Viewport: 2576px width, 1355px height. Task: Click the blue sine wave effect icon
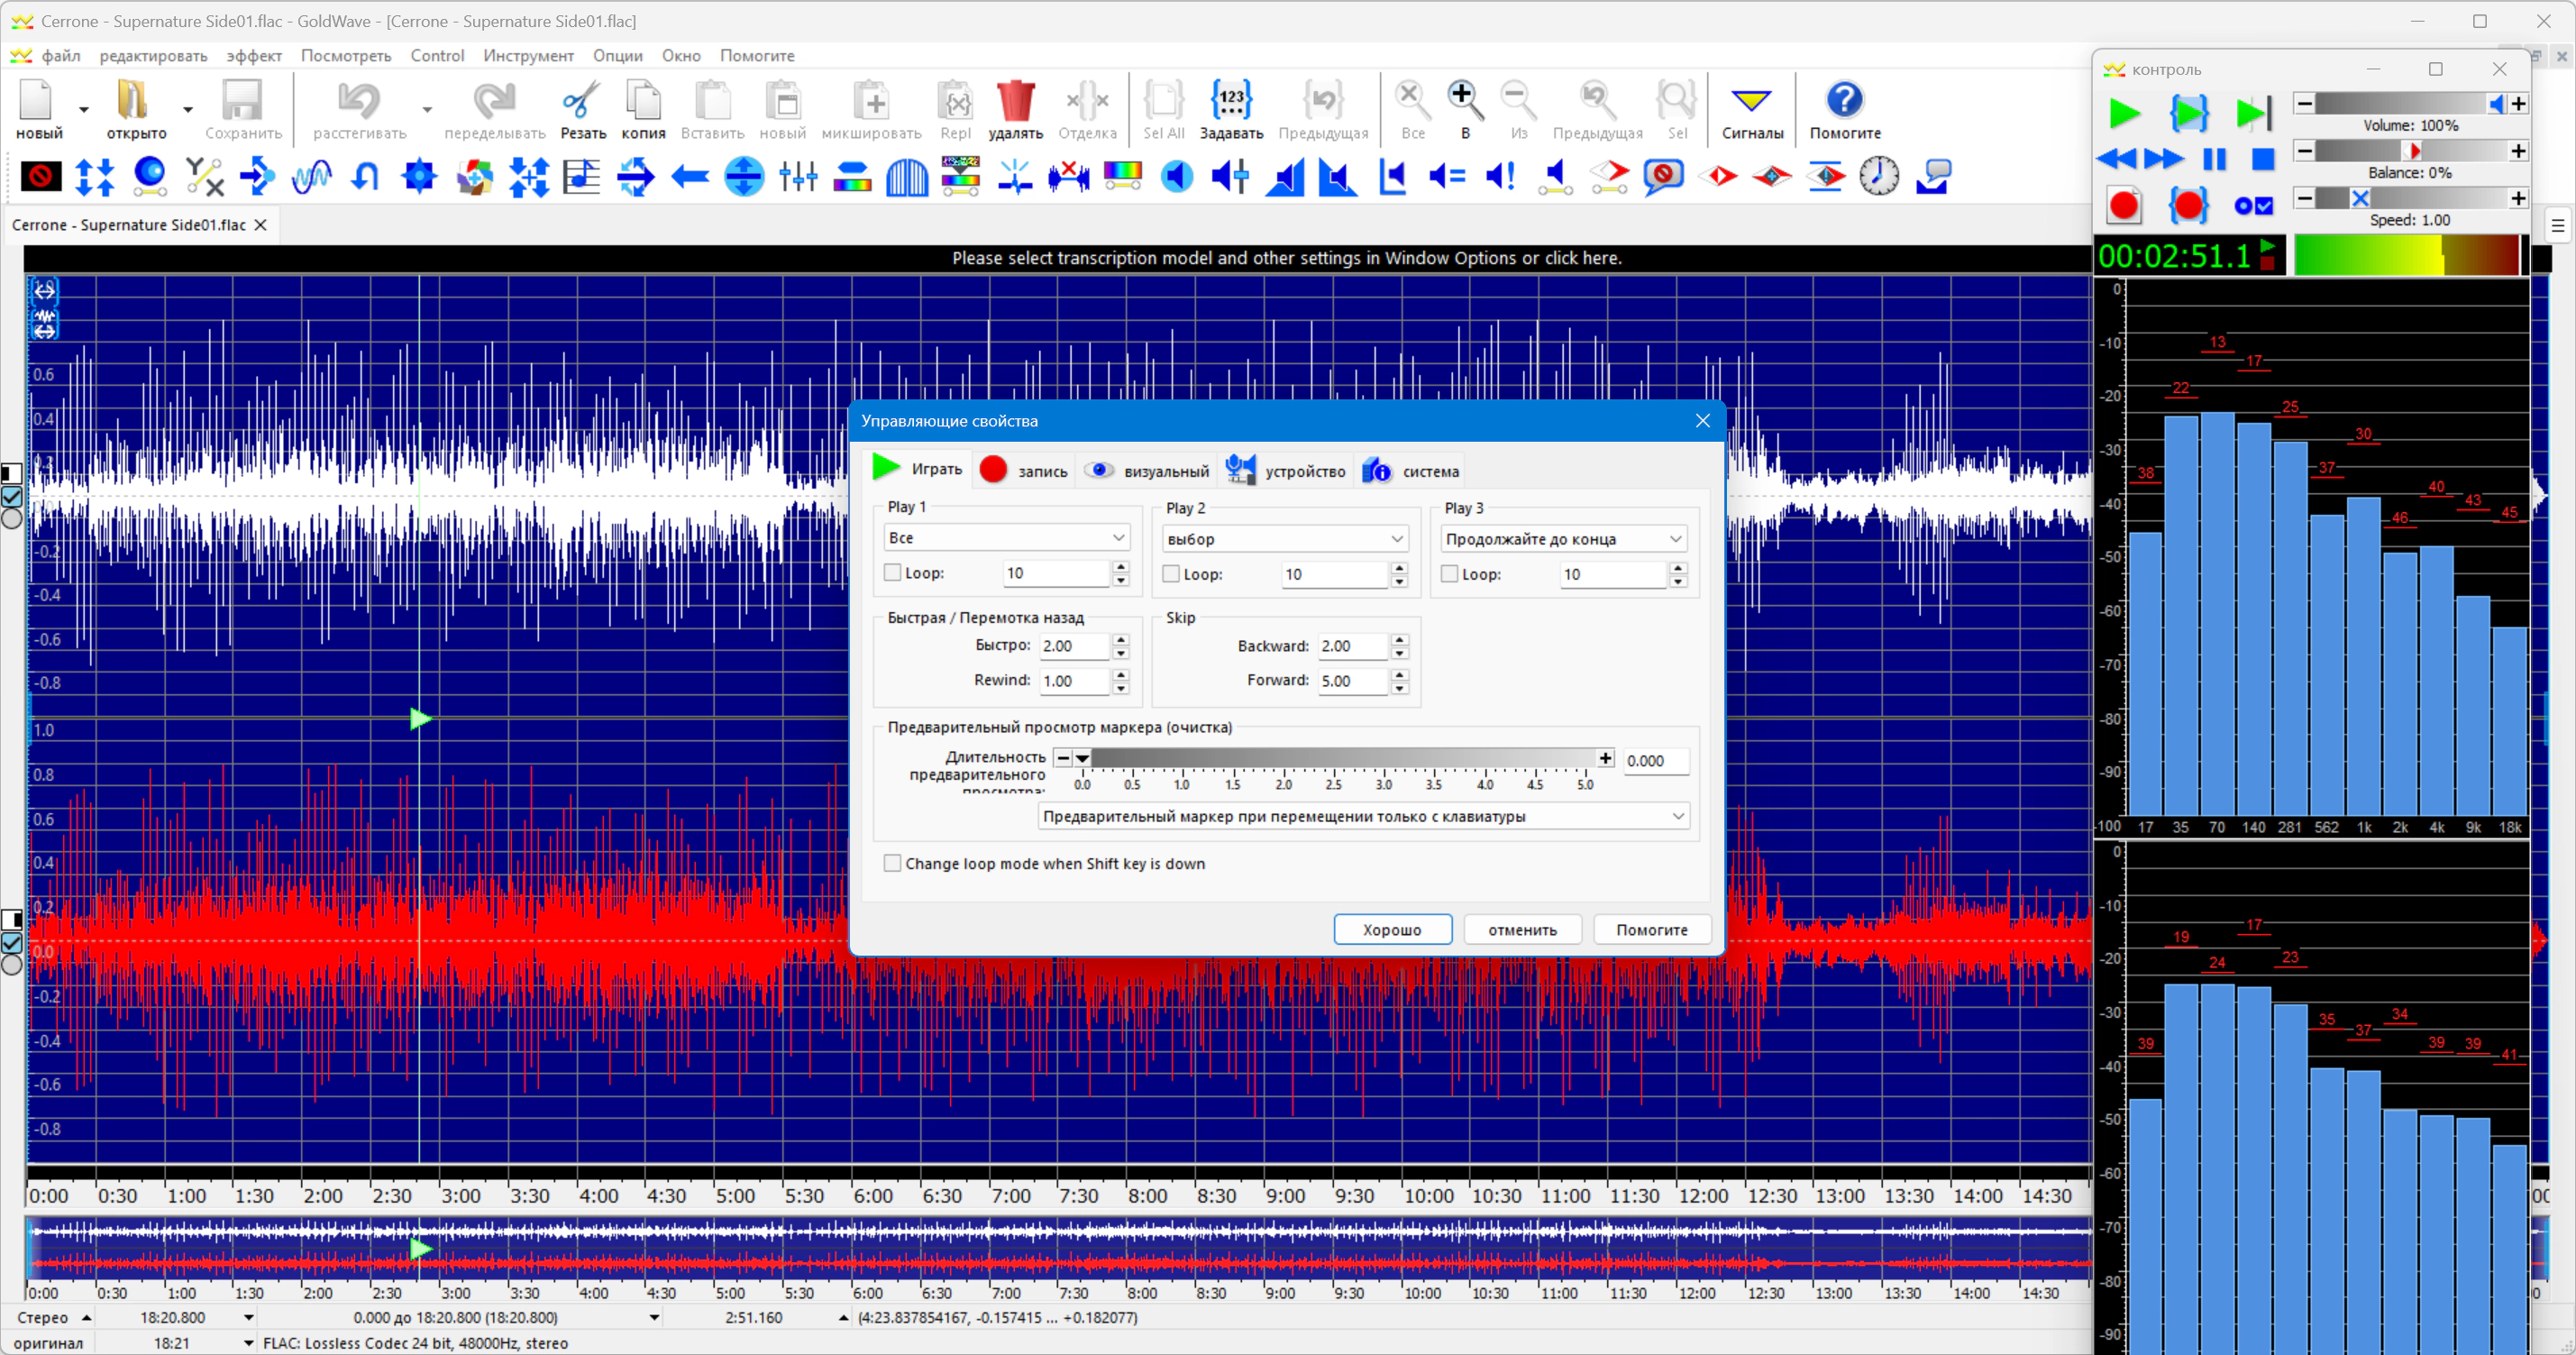(311, 177)
